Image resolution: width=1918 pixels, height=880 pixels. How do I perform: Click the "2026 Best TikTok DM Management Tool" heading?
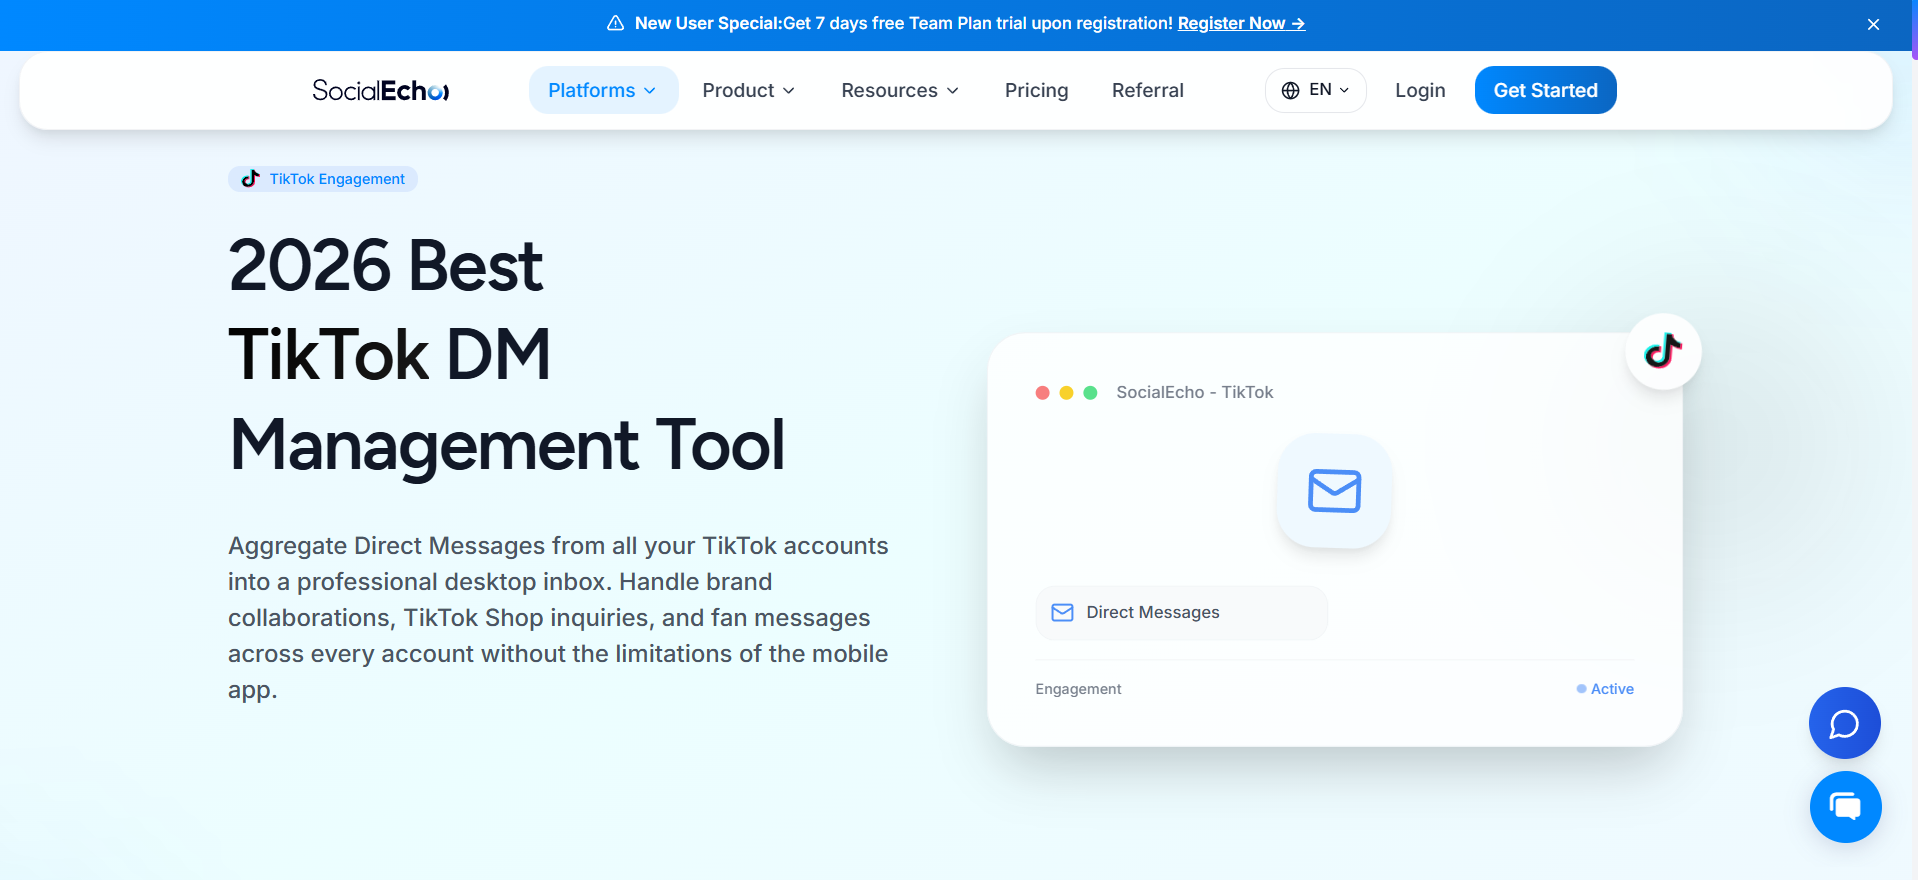507,355
